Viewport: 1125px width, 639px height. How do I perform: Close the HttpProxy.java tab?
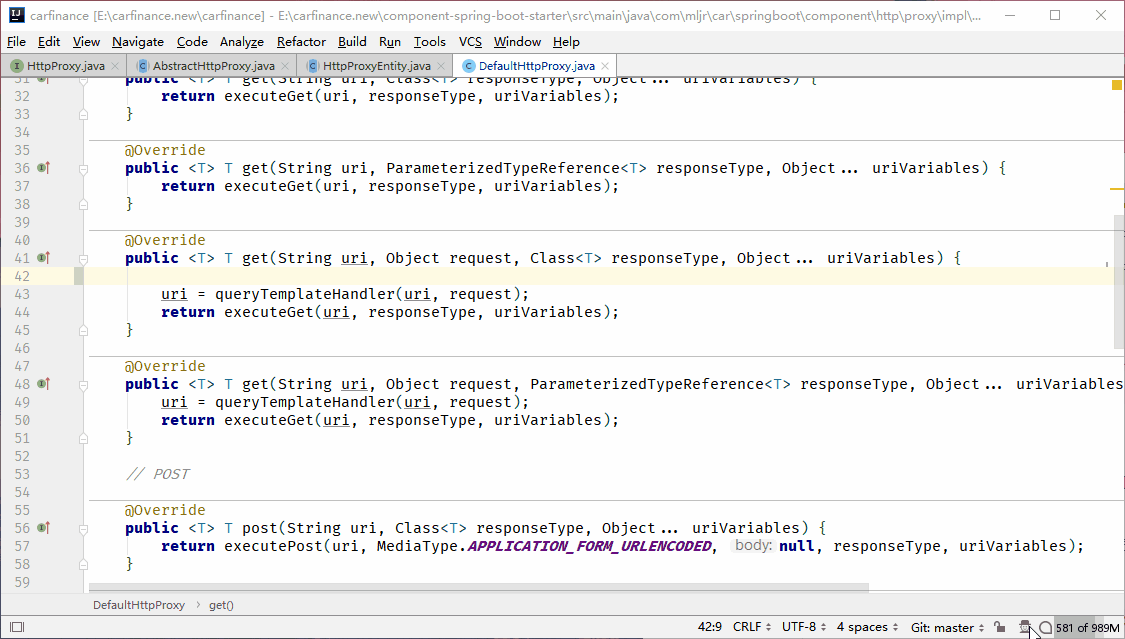tap(116, 66)
